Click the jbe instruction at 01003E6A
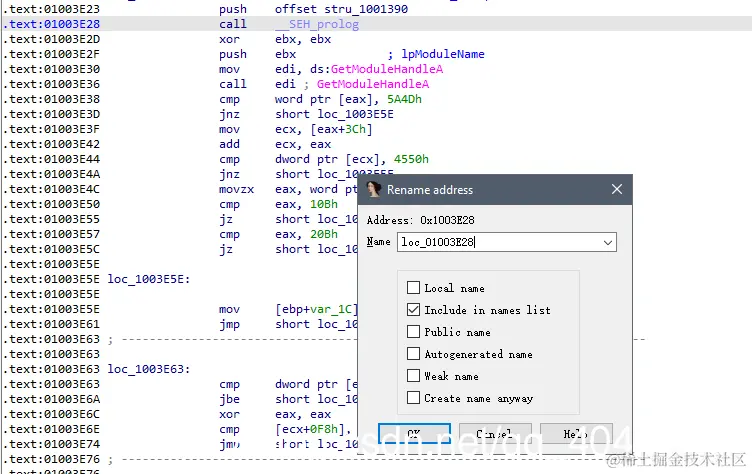This screenshot has width=752, height=474. [229, 399]
